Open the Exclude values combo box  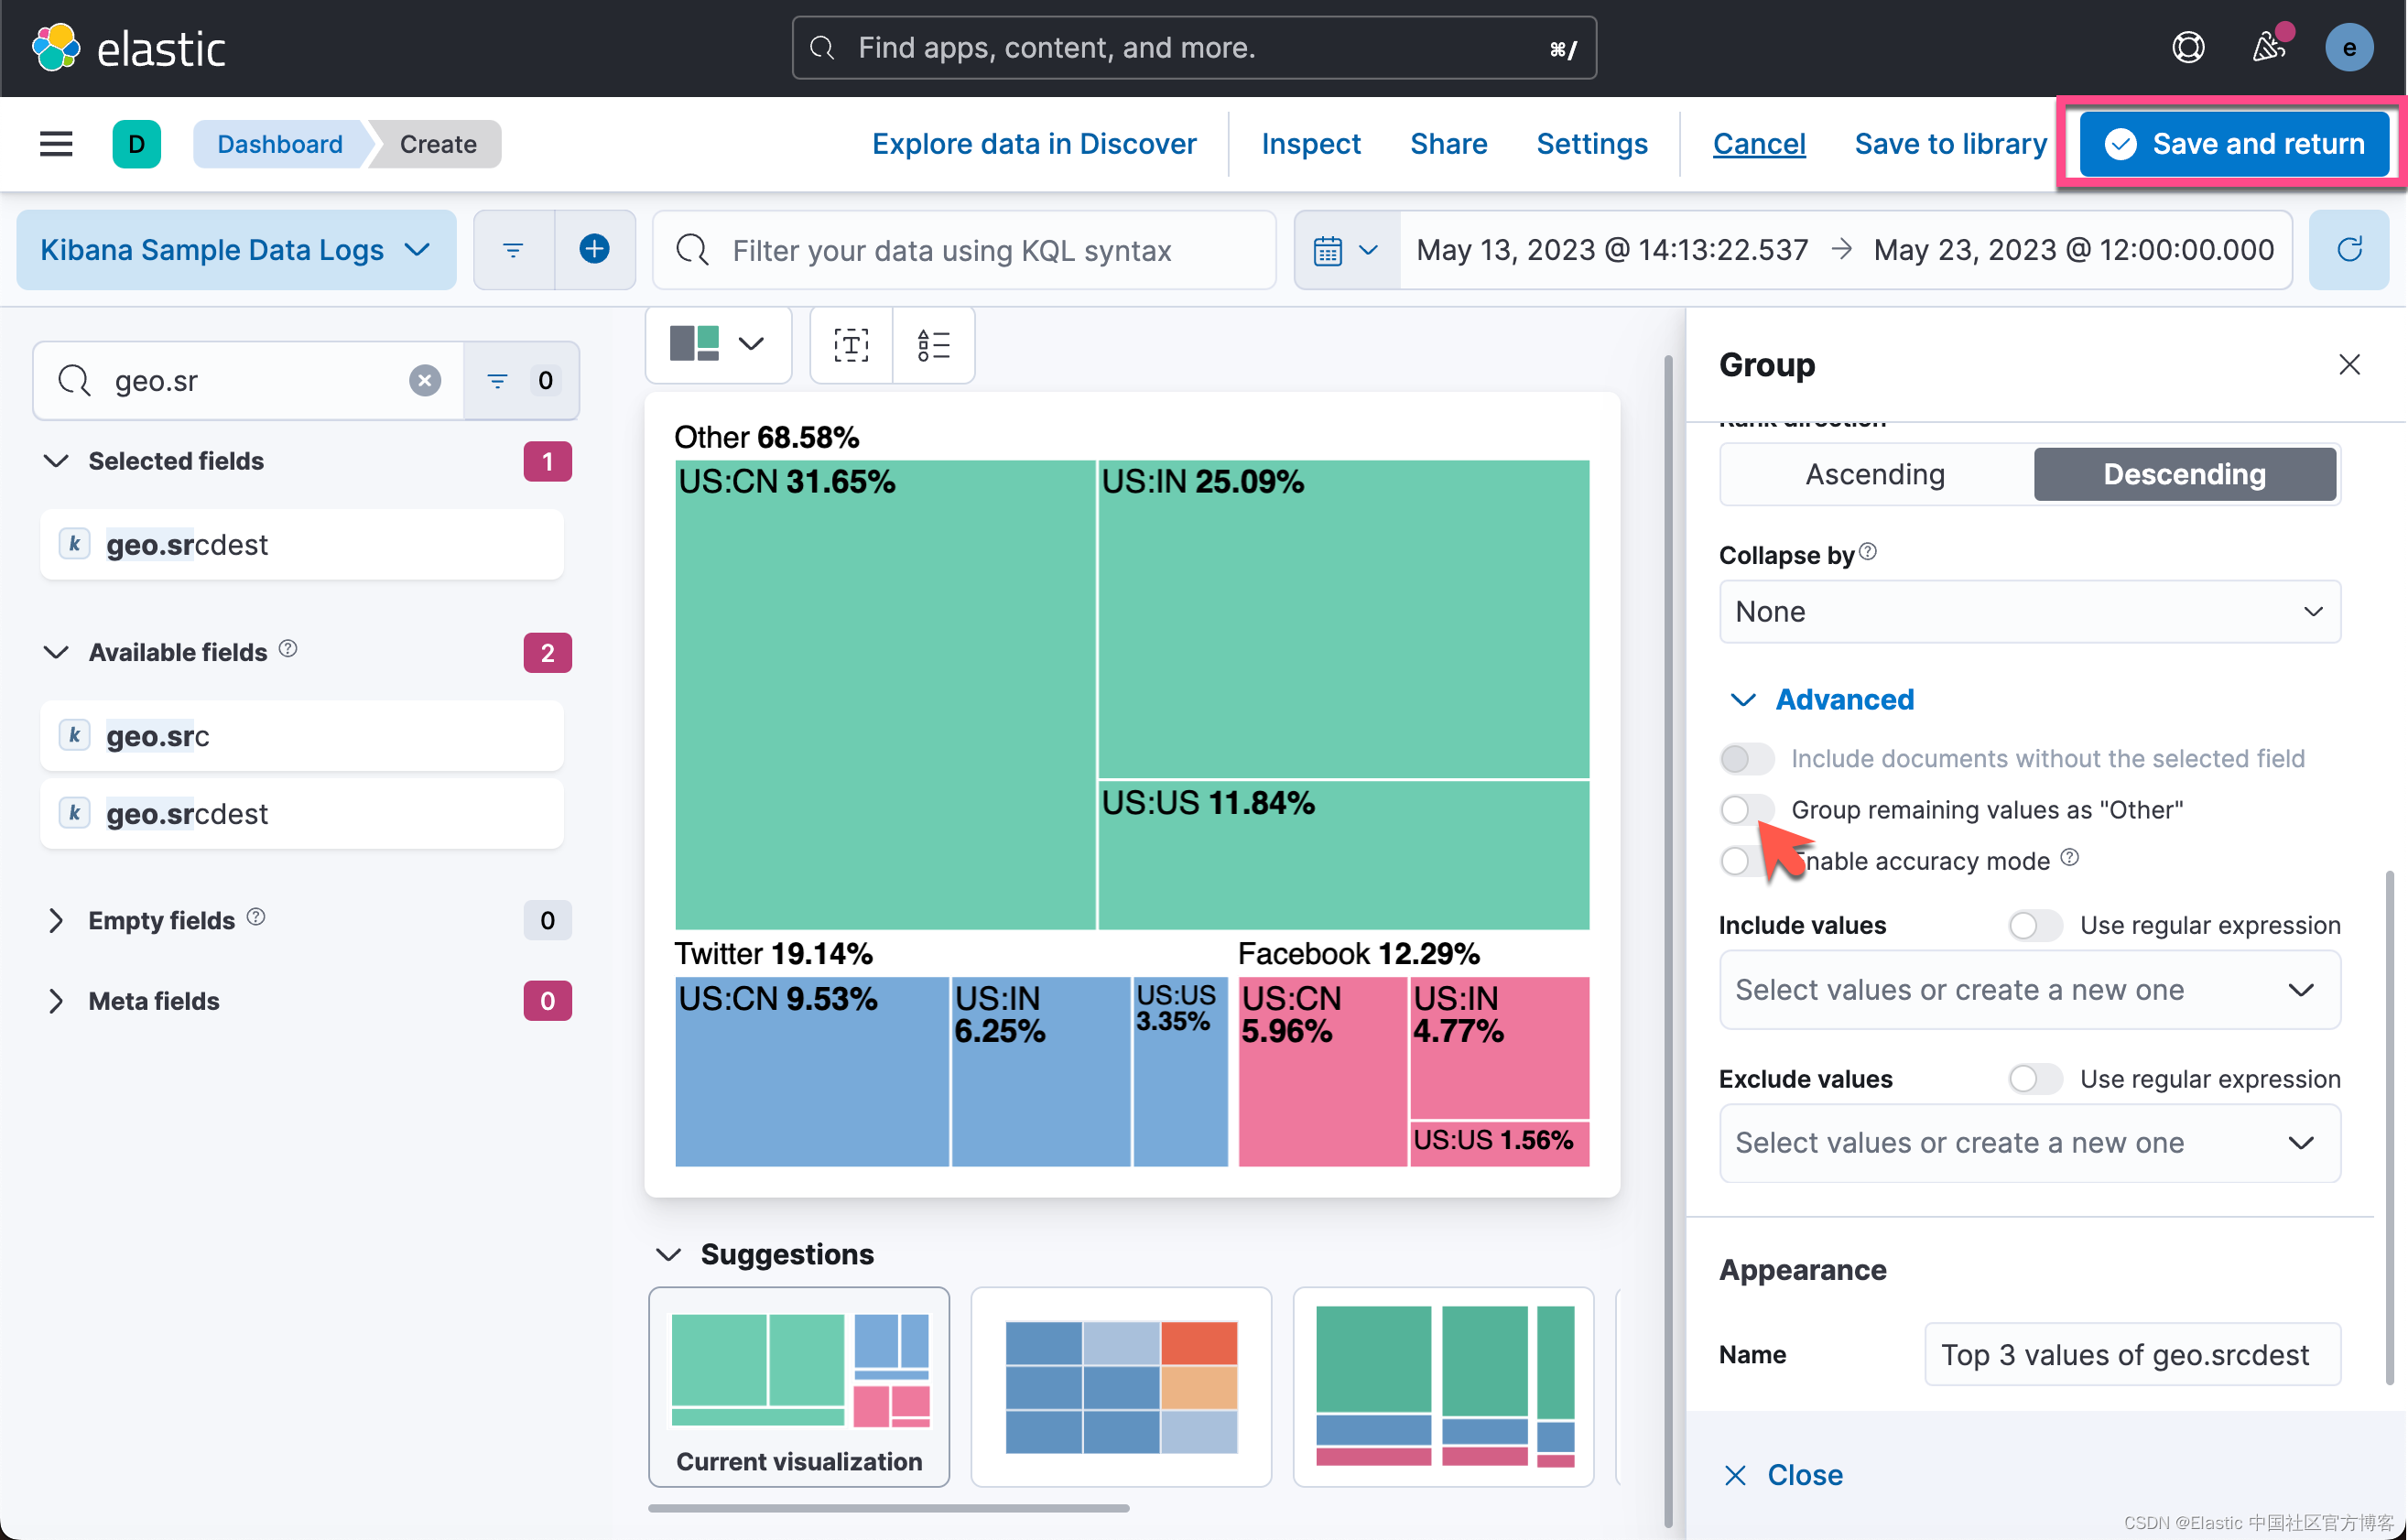tap(2029, 1143)
